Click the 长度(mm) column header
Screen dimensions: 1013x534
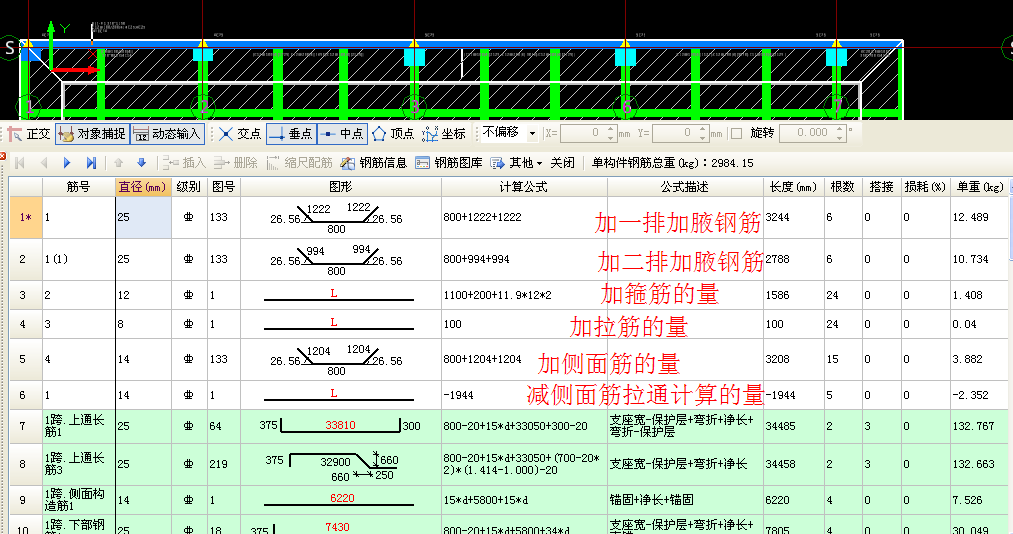[x=793, y=187]
